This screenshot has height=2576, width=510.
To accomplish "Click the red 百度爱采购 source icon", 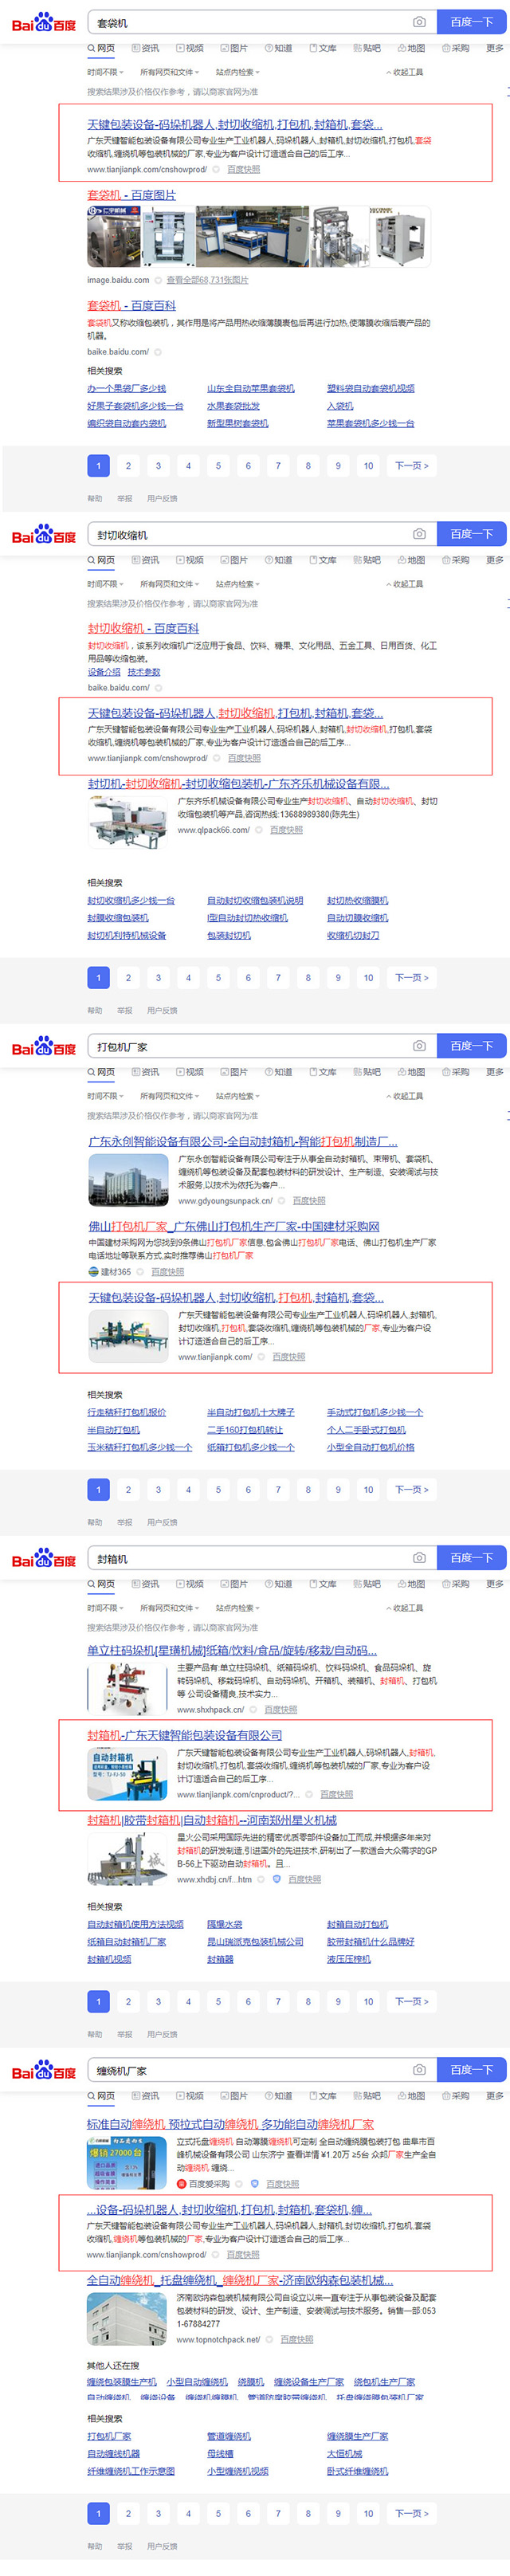I will (x=182, y=2183).
